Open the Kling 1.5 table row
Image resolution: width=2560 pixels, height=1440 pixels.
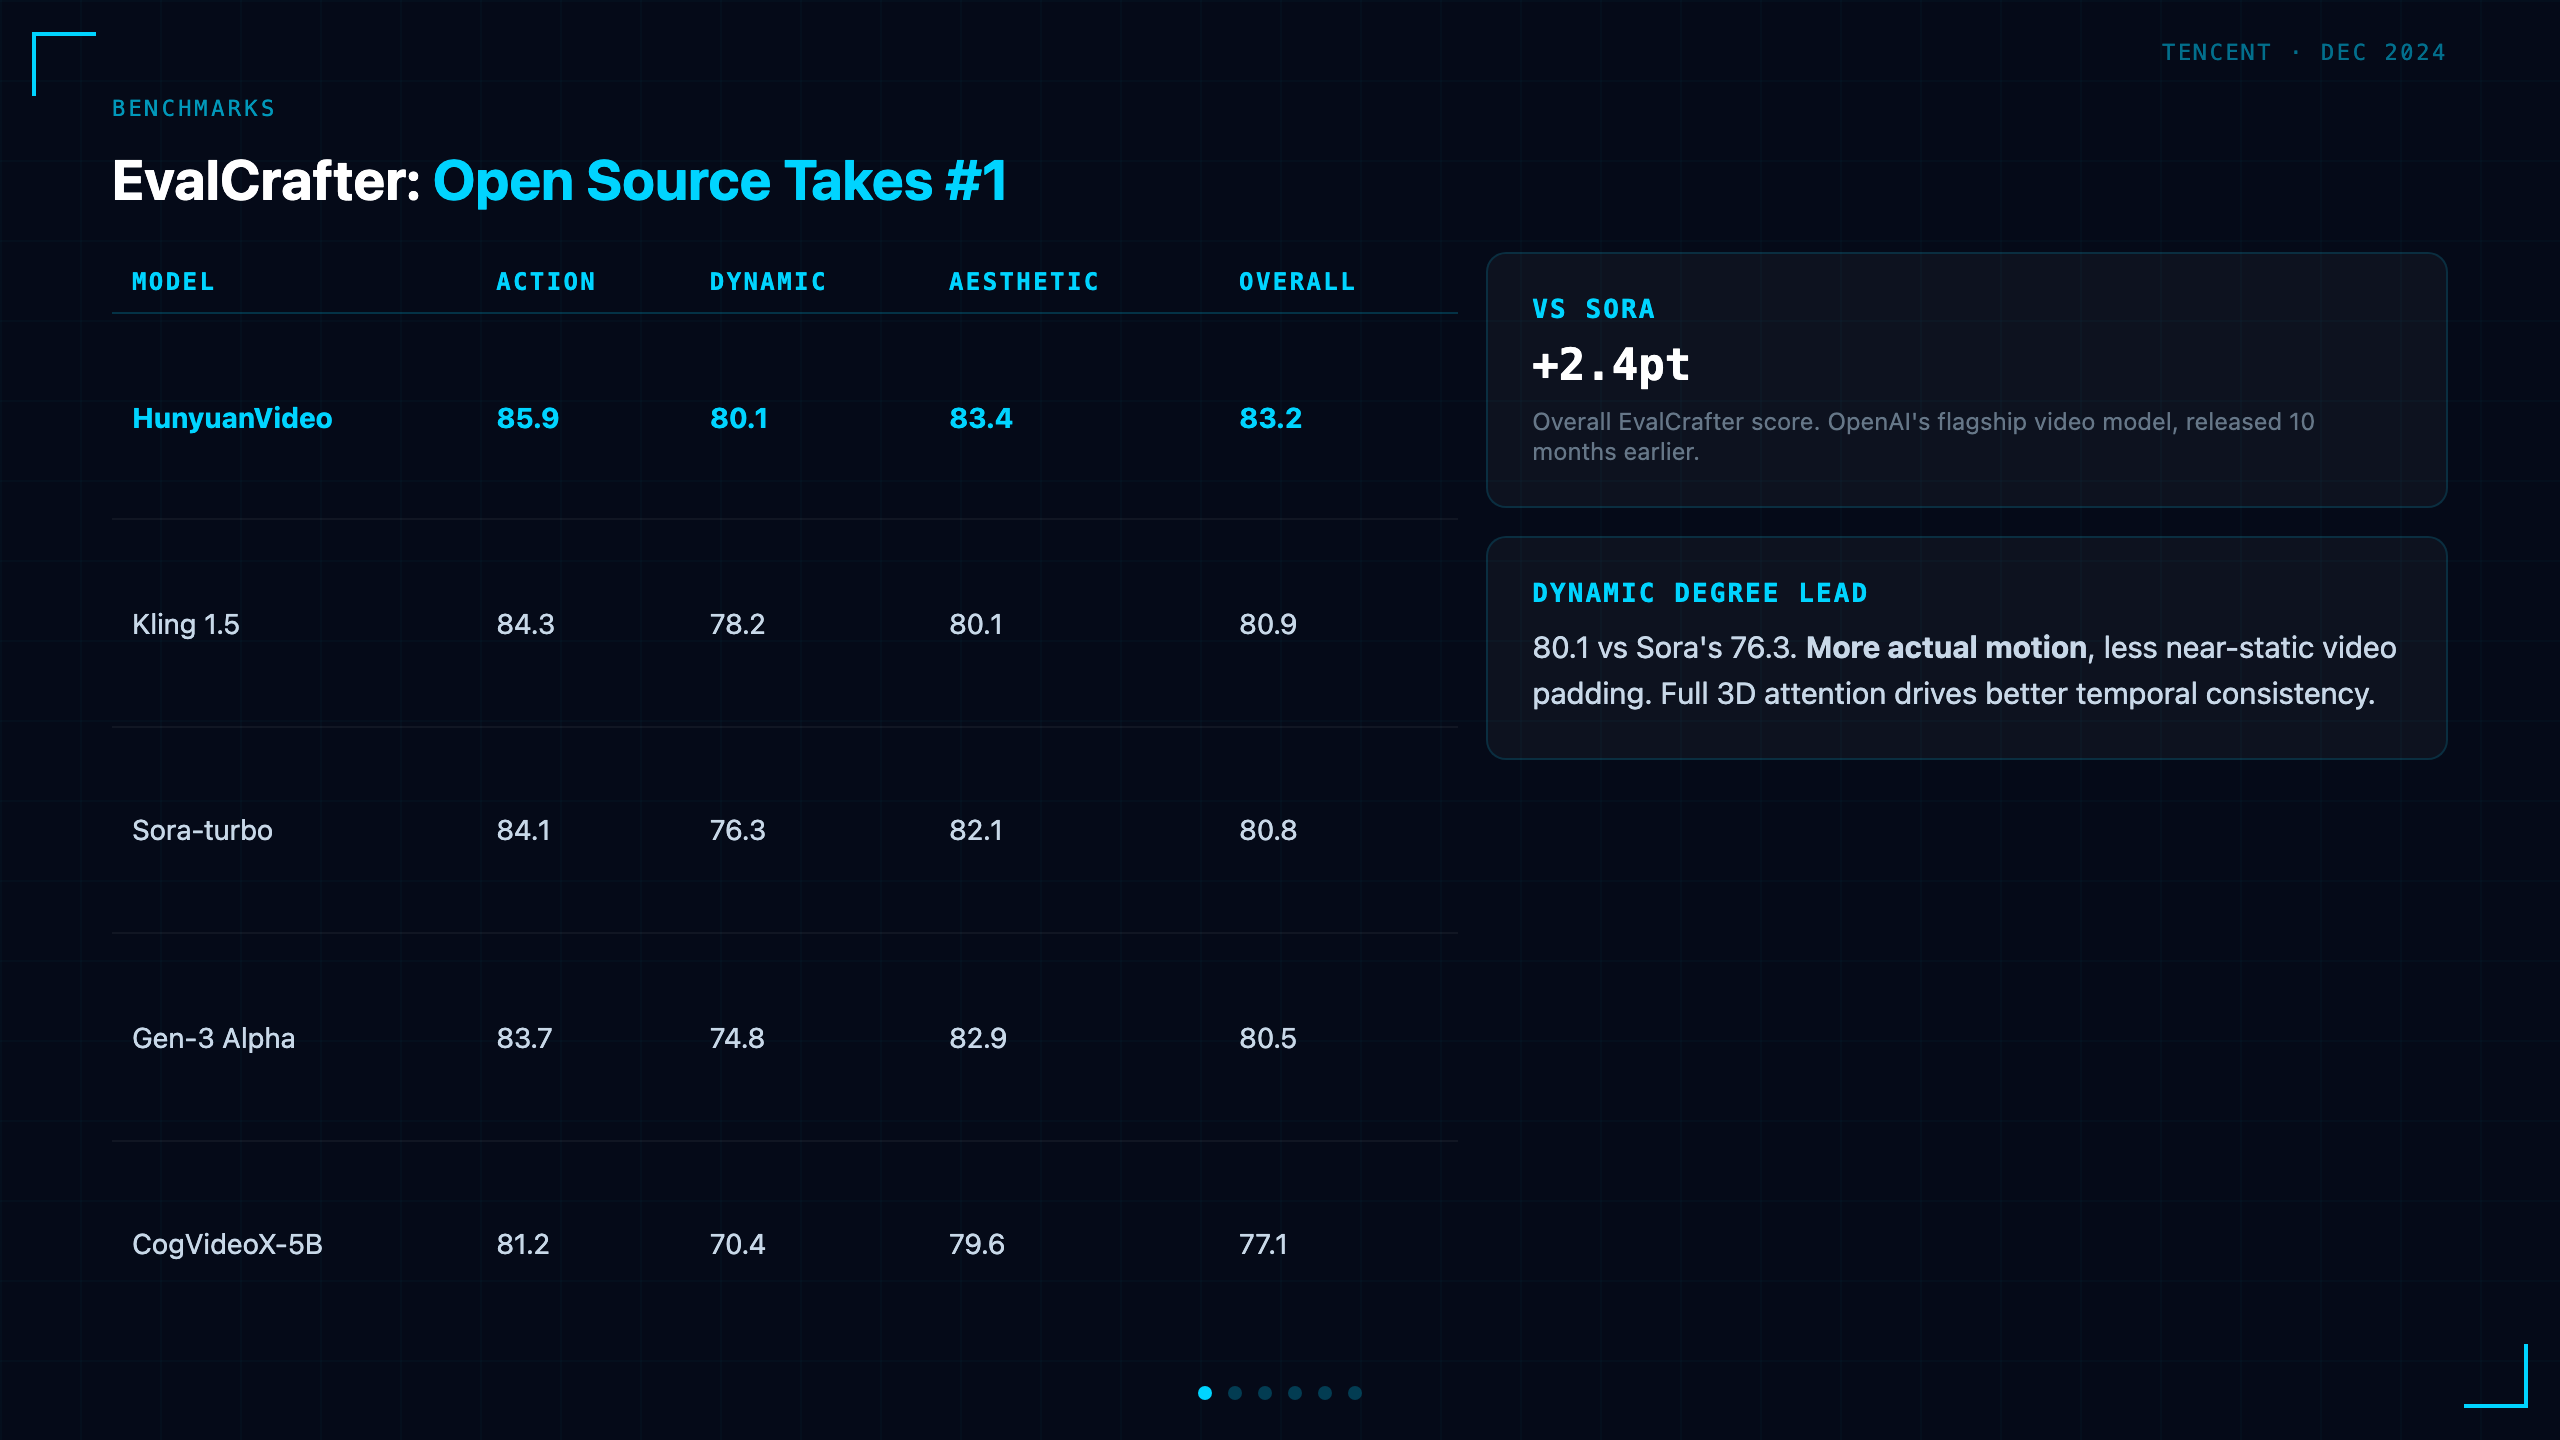[x=785, y=624]
